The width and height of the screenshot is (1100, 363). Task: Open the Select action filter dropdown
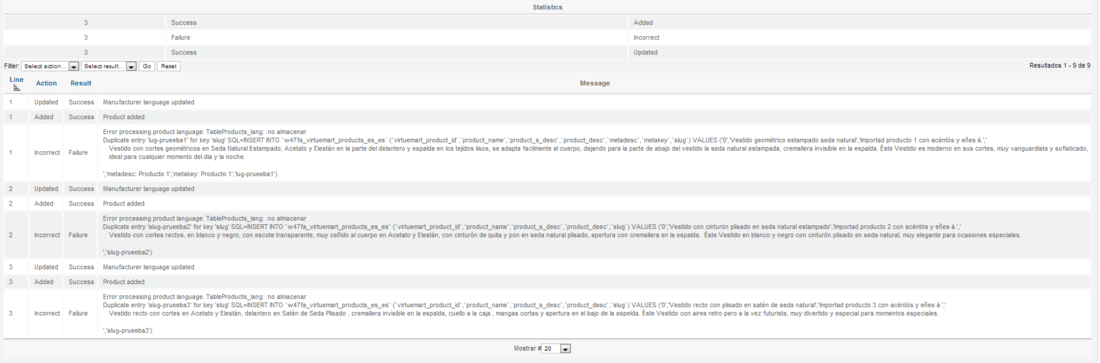[49, 66]
